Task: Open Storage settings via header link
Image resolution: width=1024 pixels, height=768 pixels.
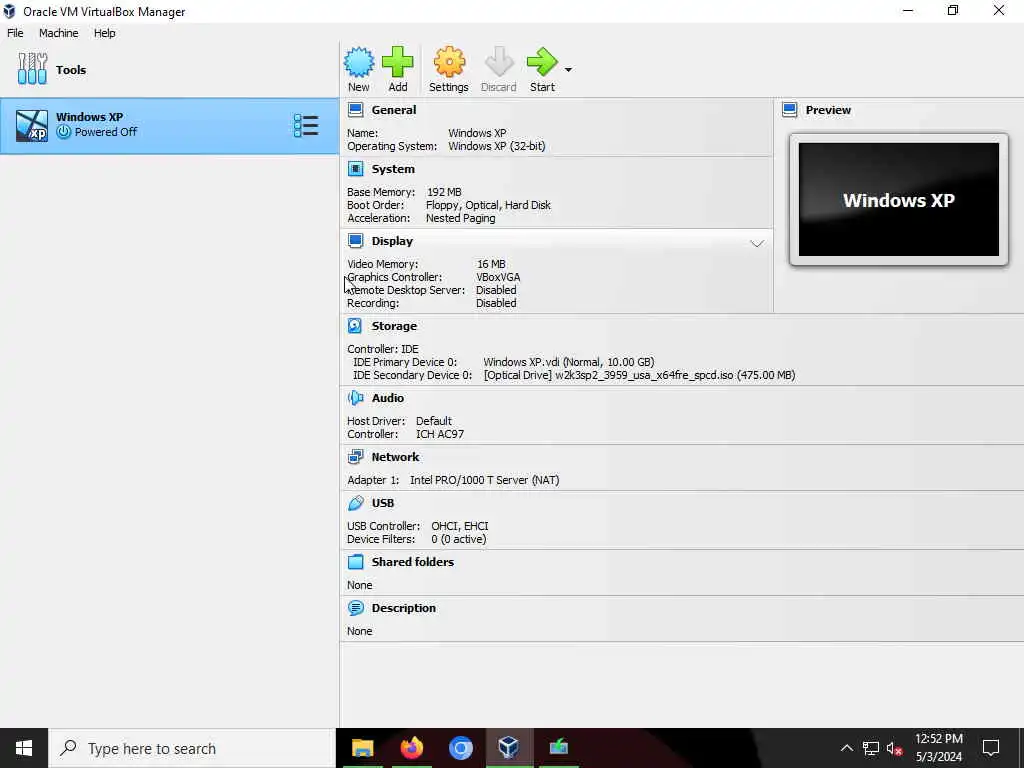Action: pos(394,326)
